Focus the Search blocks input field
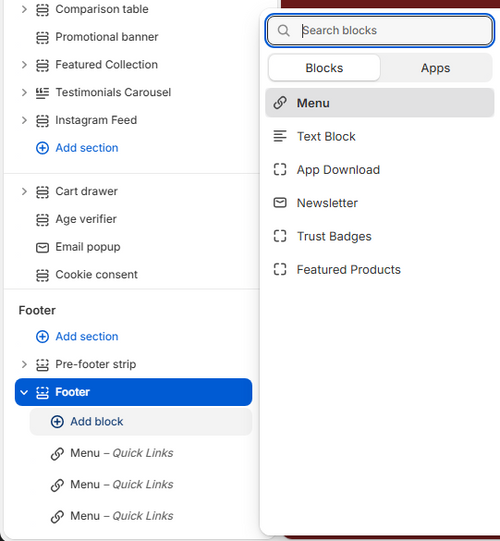 (x=380, y=30)
